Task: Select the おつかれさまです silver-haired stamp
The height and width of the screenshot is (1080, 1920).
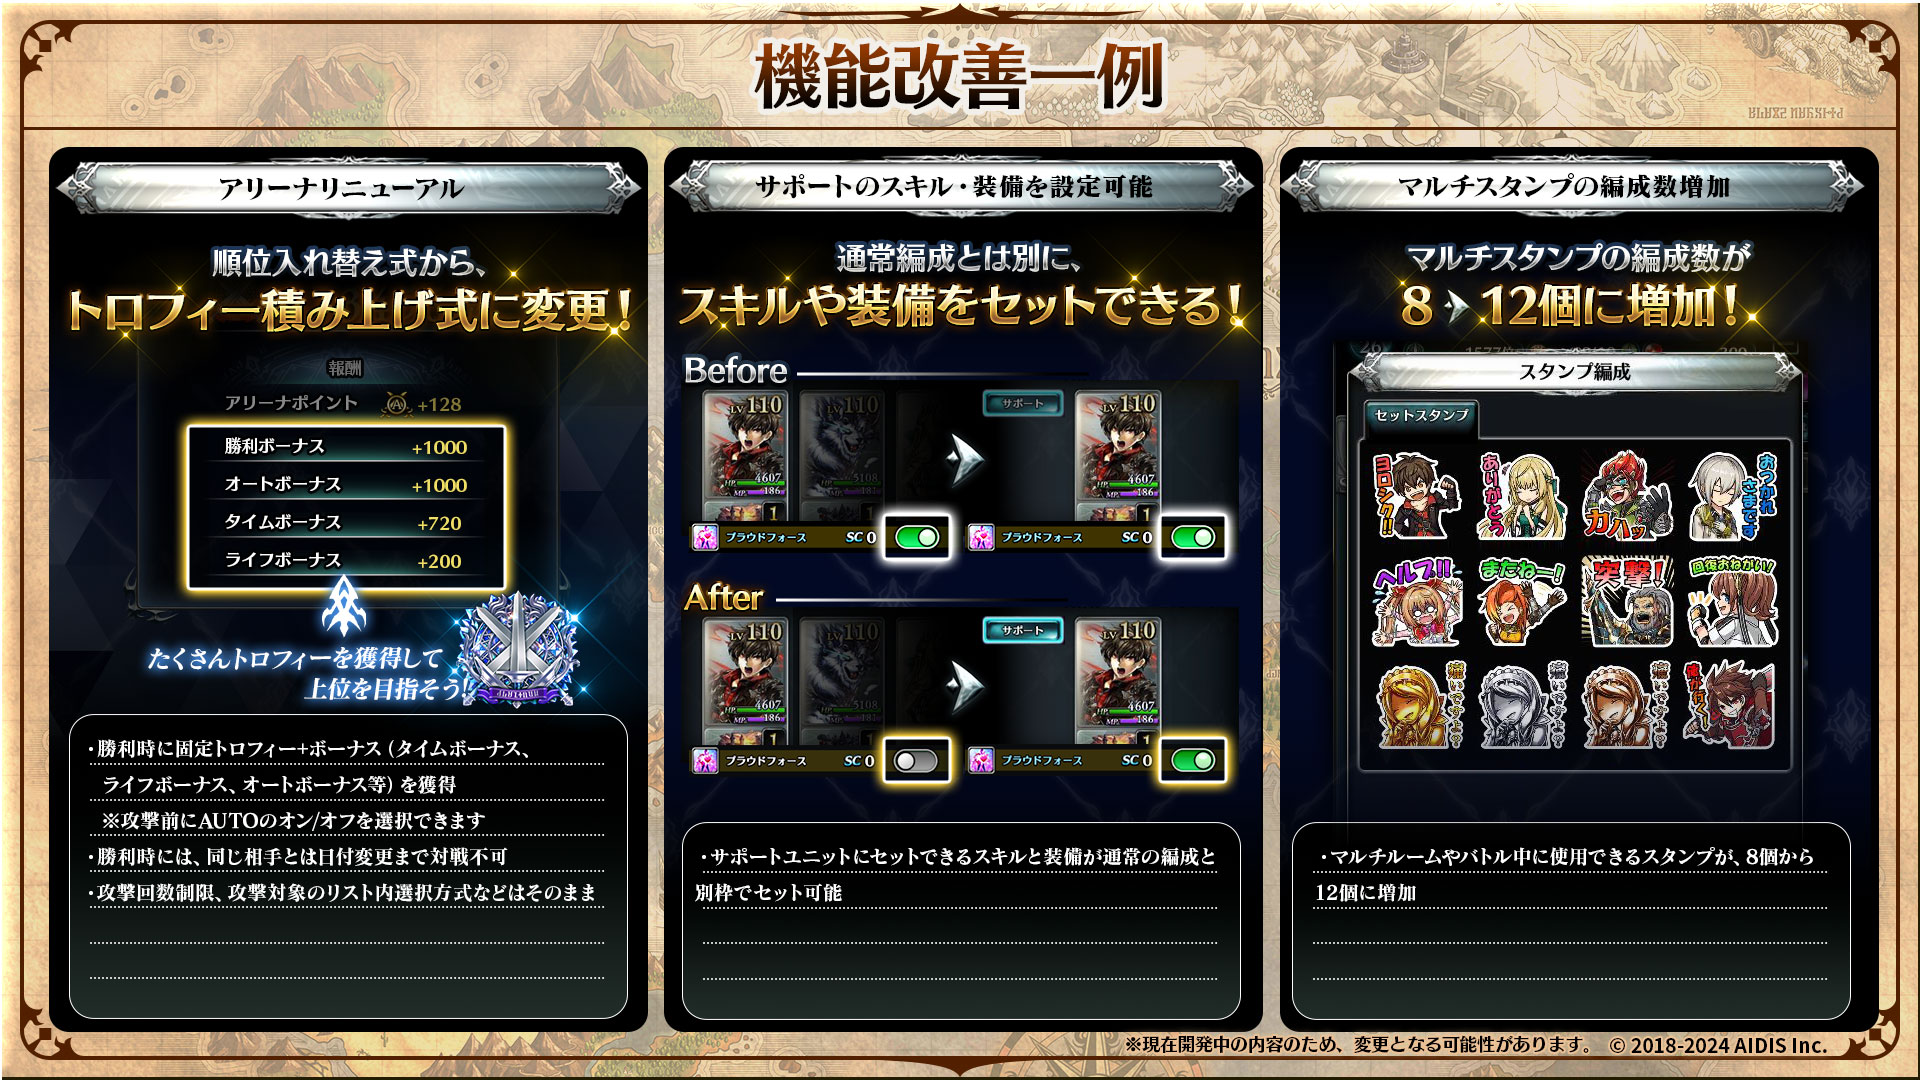Action: pos(1733,496)
